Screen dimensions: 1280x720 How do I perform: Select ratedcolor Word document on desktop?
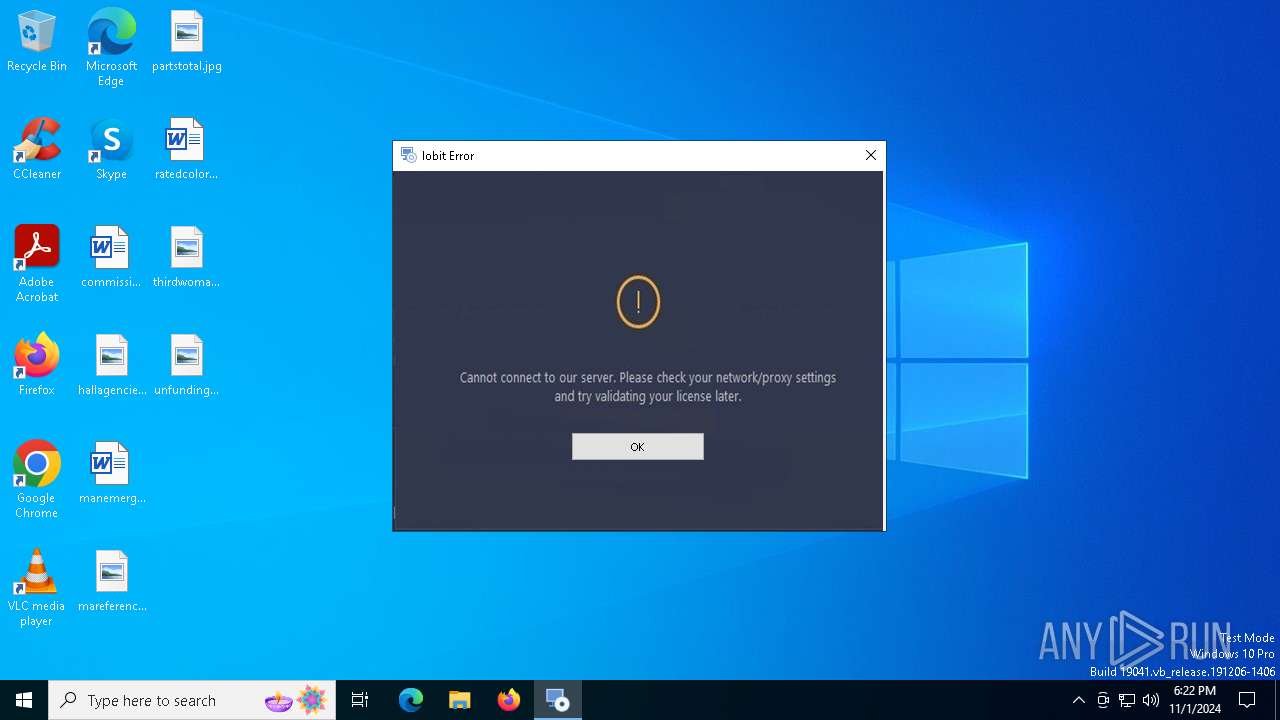click(187, 150)
